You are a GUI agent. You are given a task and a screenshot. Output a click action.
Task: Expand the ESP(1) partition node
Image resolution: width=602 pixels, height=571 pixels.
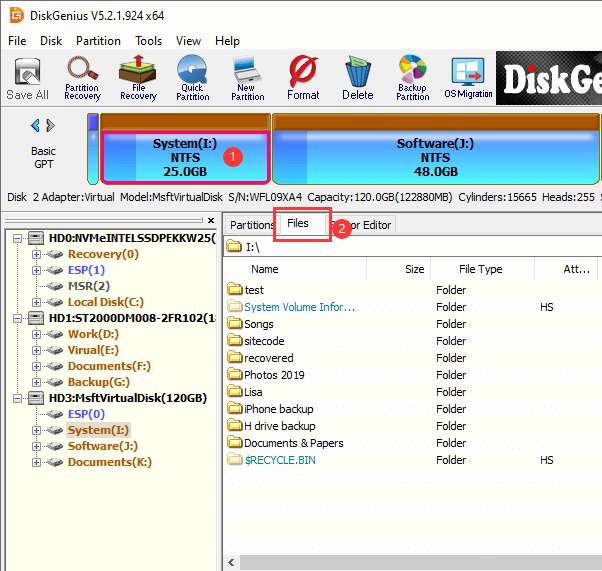point(36,270)
